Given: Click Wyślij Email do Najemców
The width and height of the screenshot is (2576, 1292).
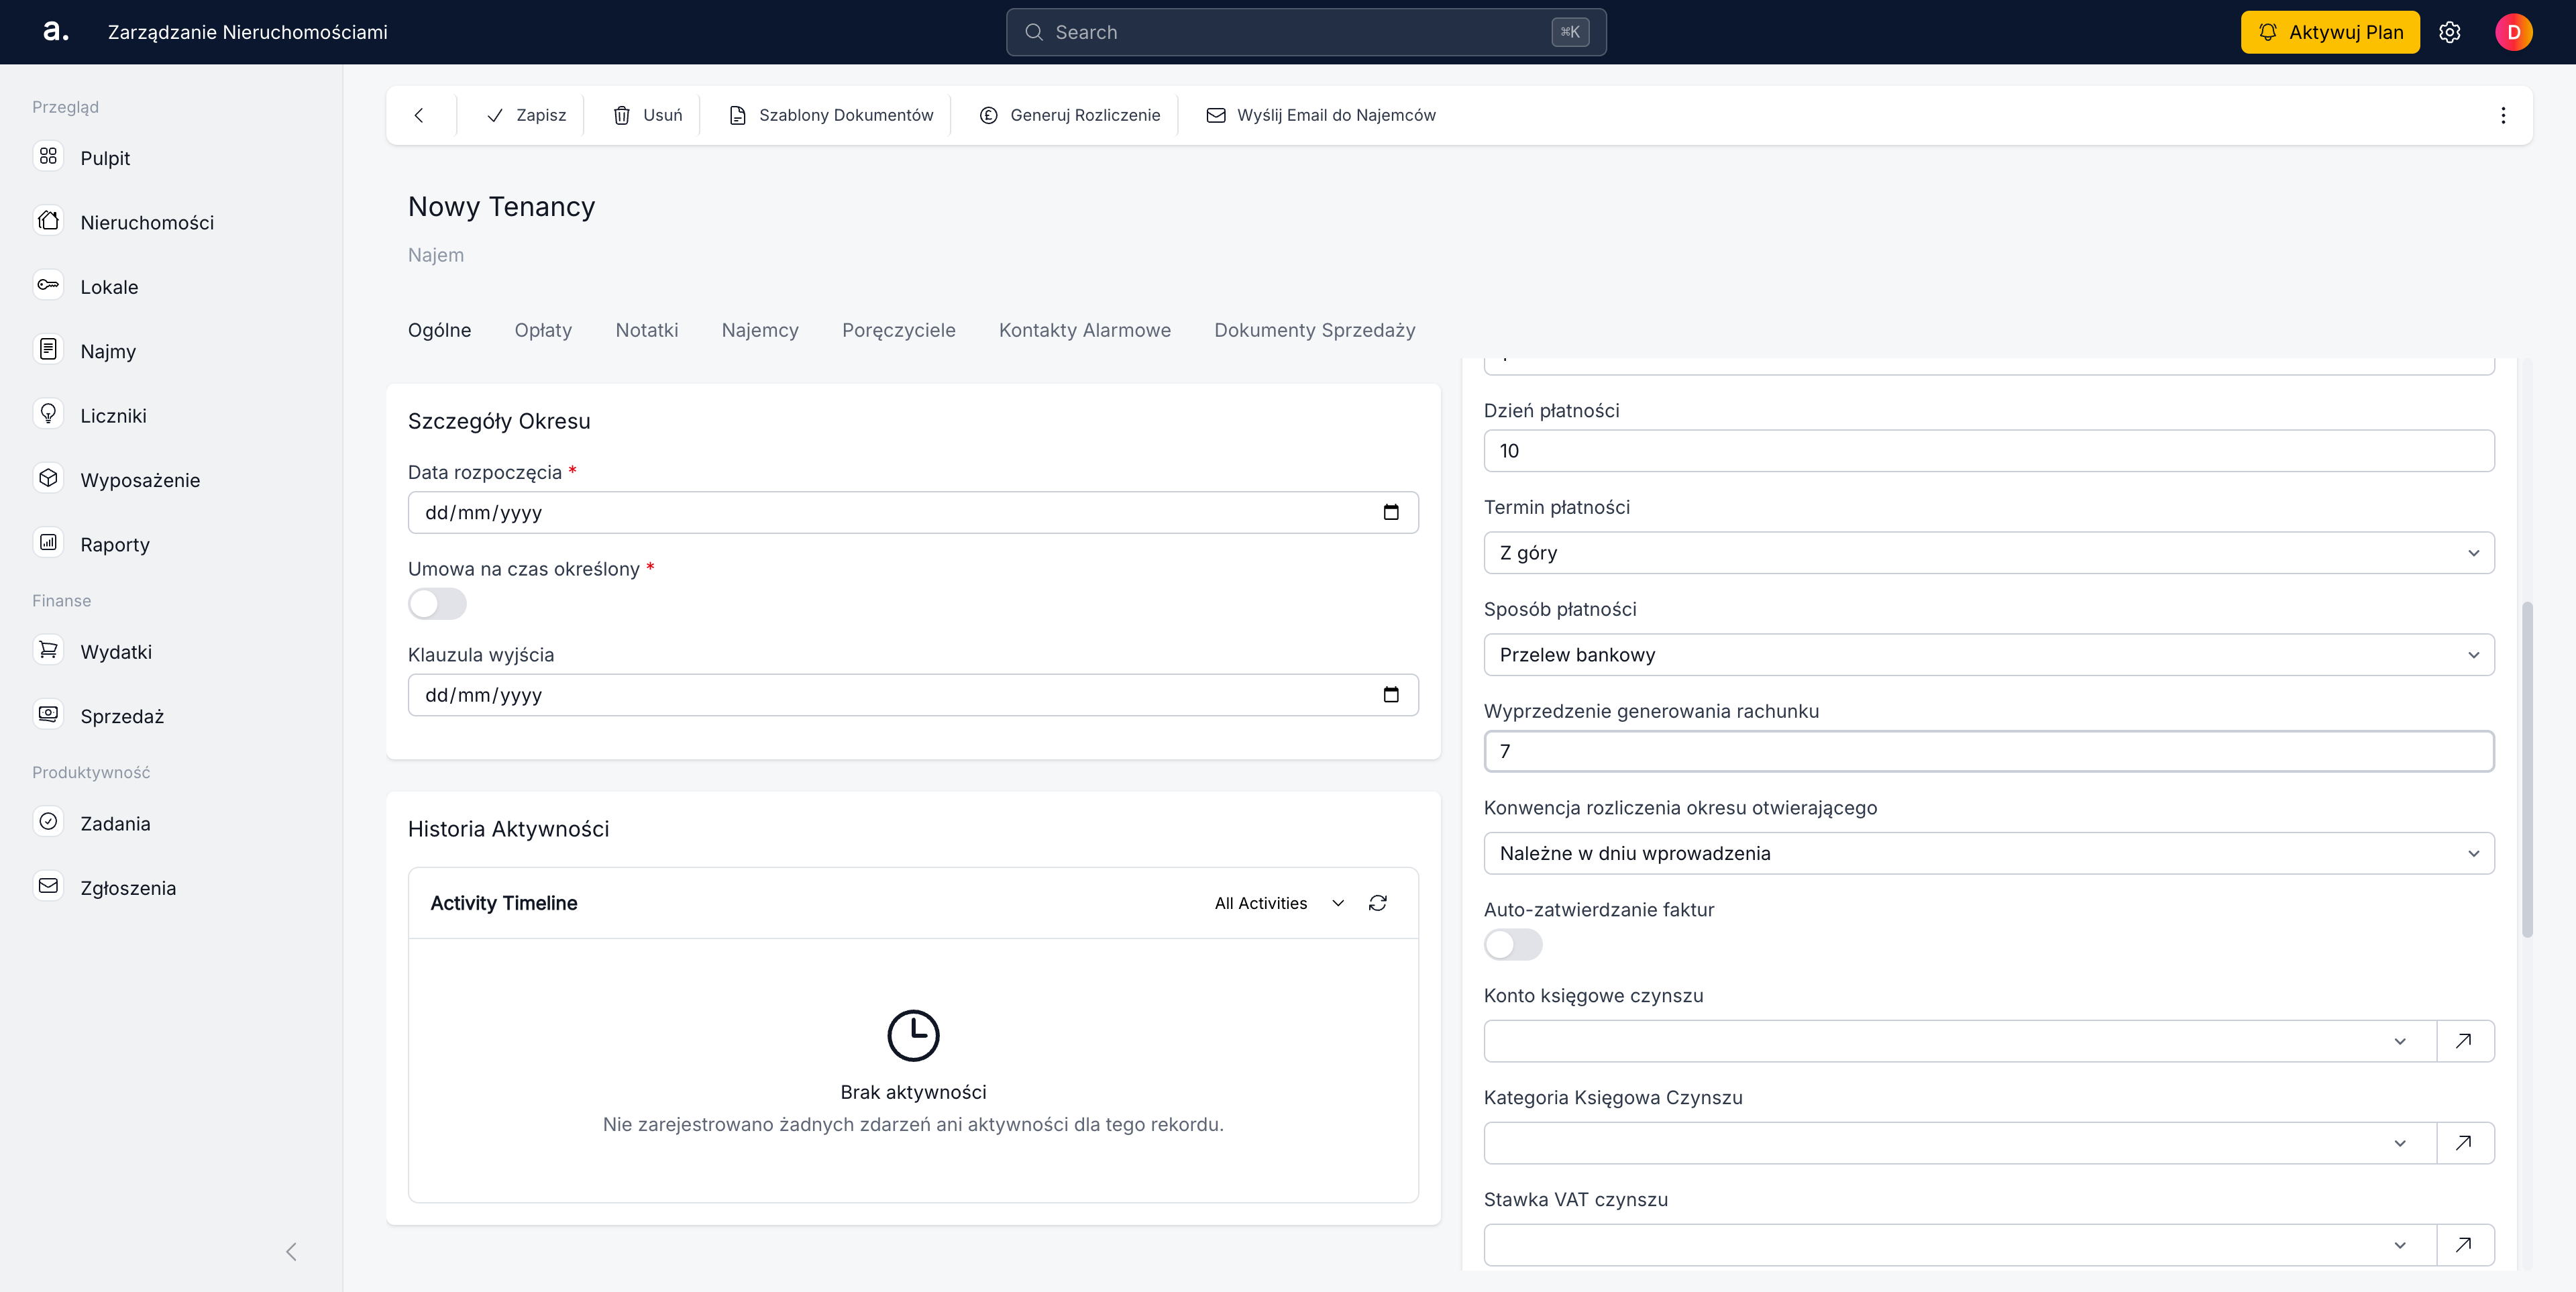Looking at the screenshot, I should coord(1321,115).
